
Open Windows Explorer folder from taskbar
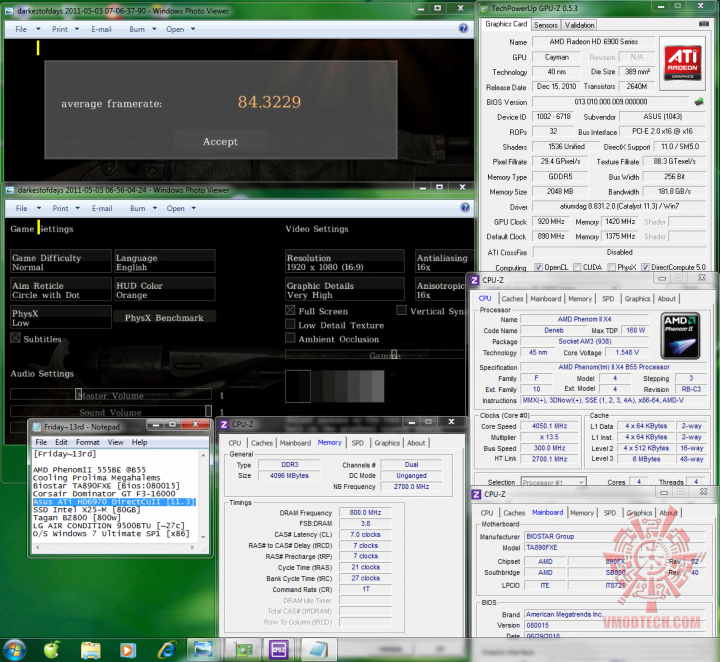click(90, 650)
